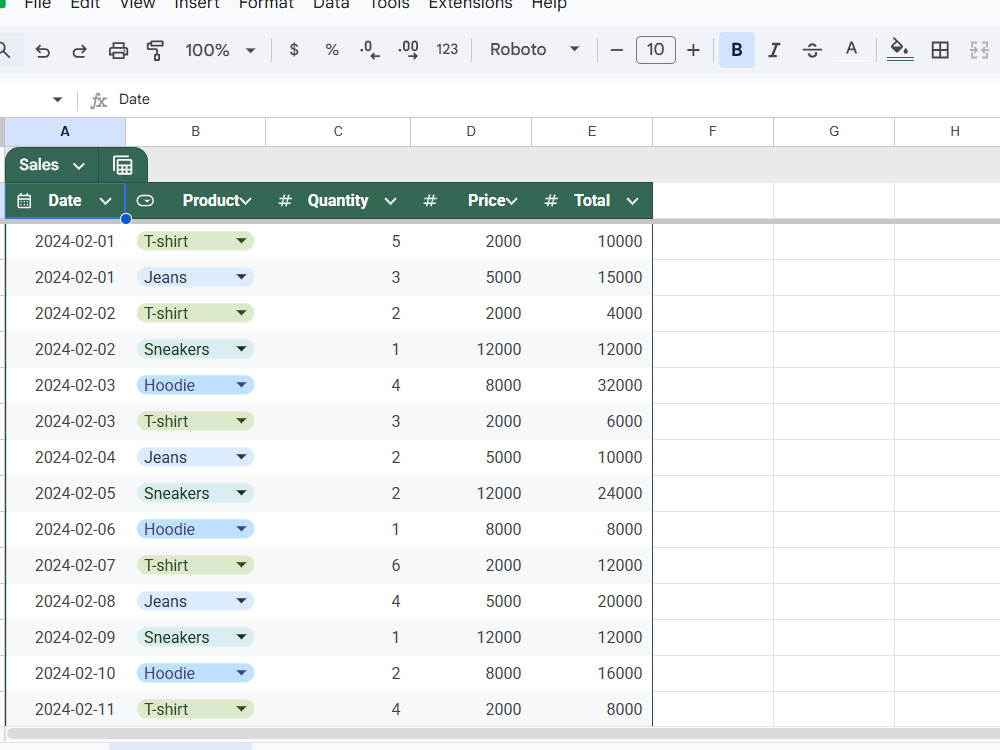The width and height of the screenshot is (1000, 750).
Task: Click the Print icon
Action: coord(118,50)
